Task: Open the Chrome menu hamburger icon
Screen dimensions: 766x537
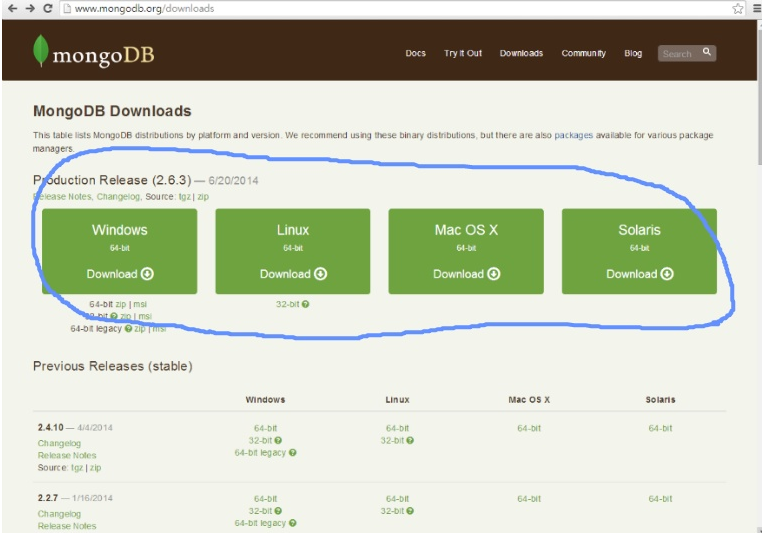Action: 757,8
